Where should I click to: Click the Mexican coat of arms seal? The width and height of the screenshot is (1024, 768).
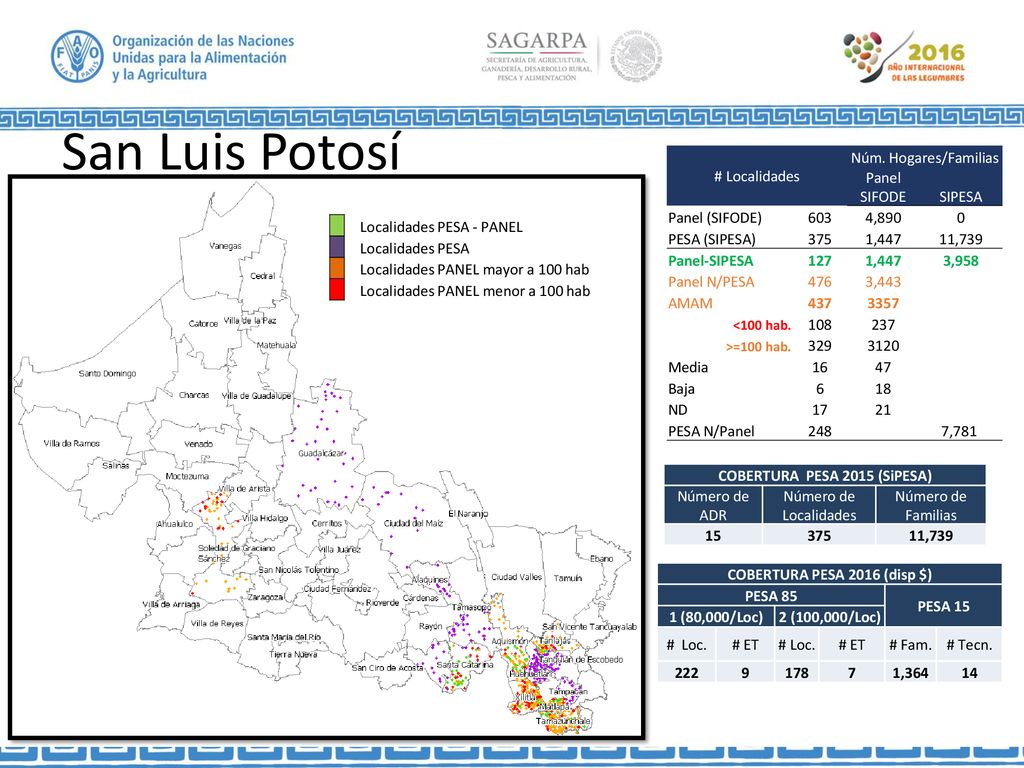click(x=636, y=56)
